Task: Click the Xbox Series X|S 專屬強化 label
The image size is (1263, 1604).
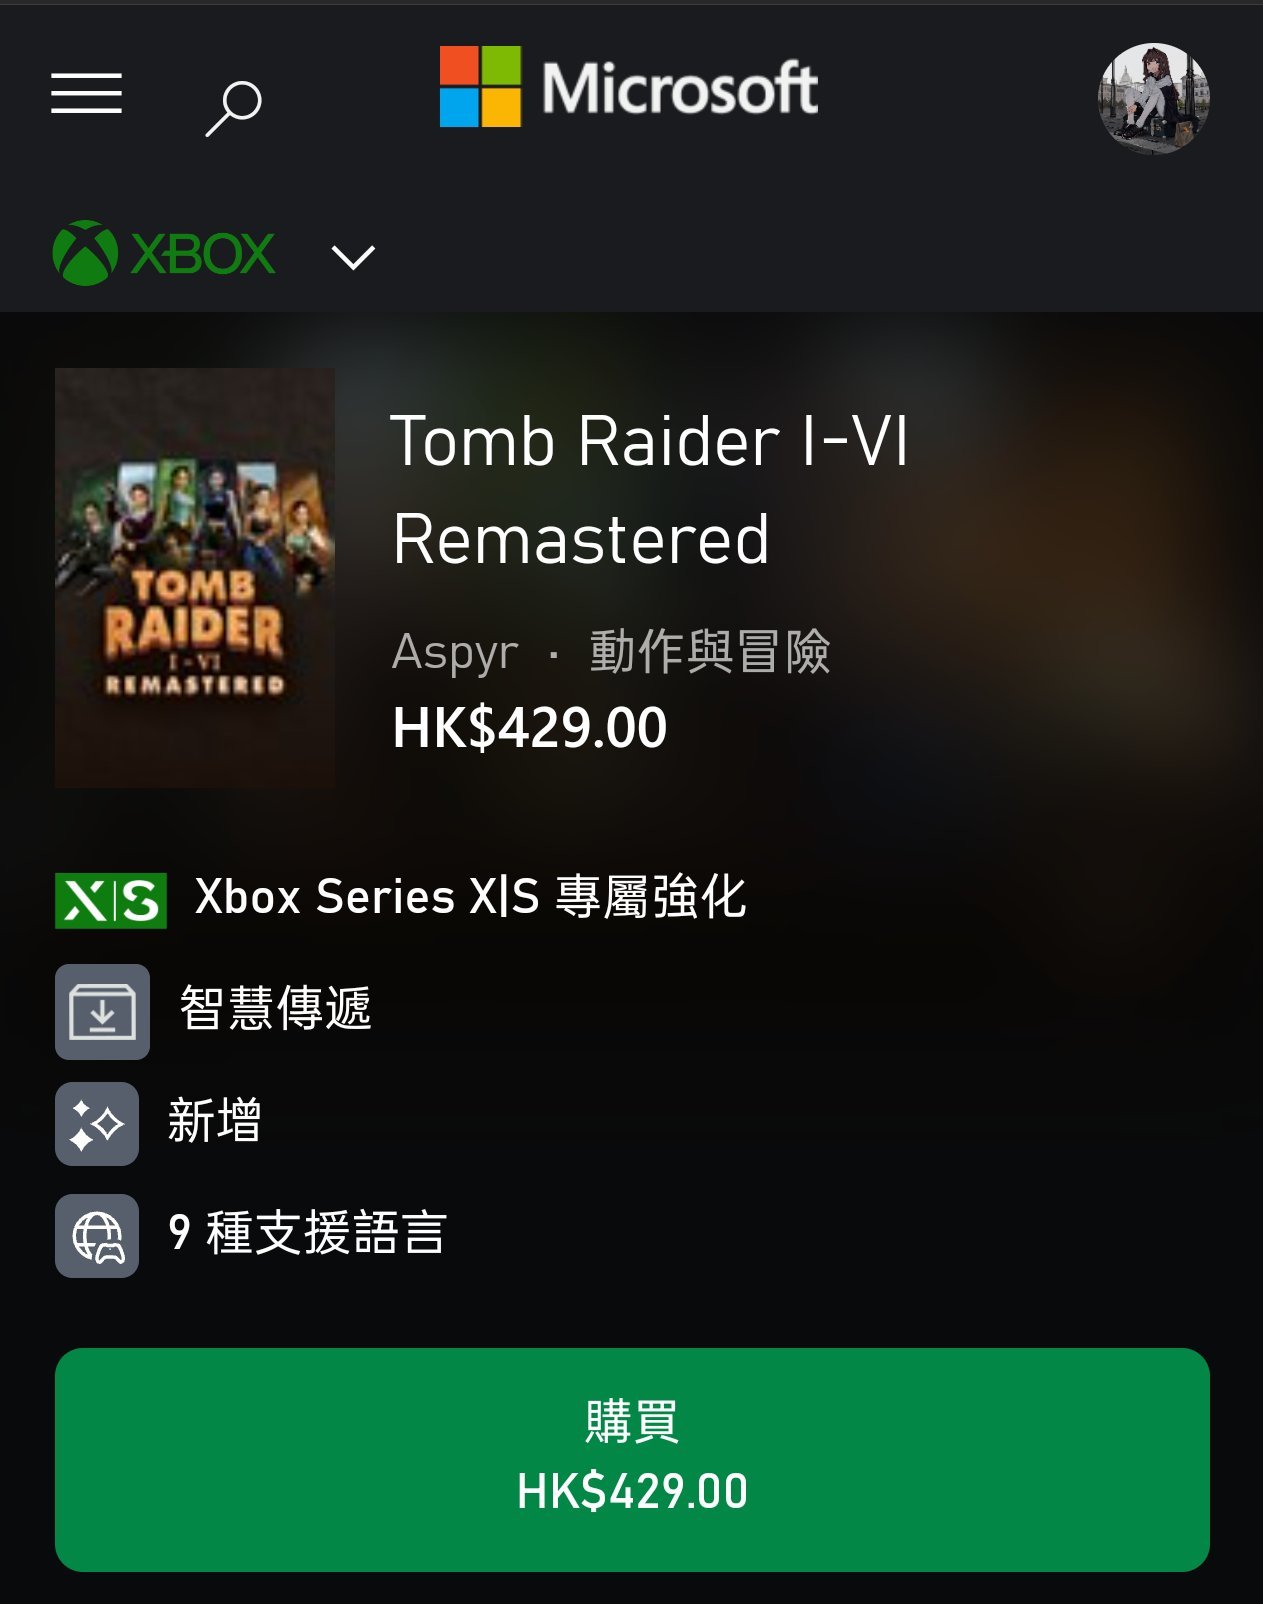Action: coord(471,897)
